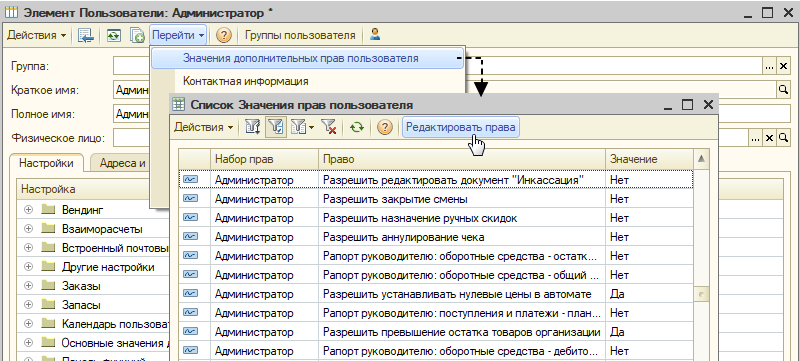Switch to the Настройки tab
This screenshot has height=361, width=800.
(x=46, y=163)
